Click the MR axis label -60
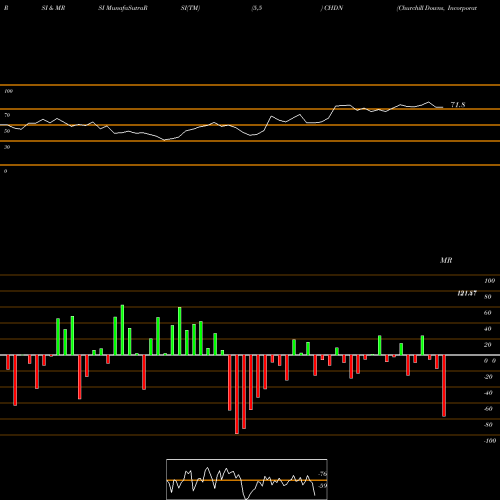 tap(488, 409)
